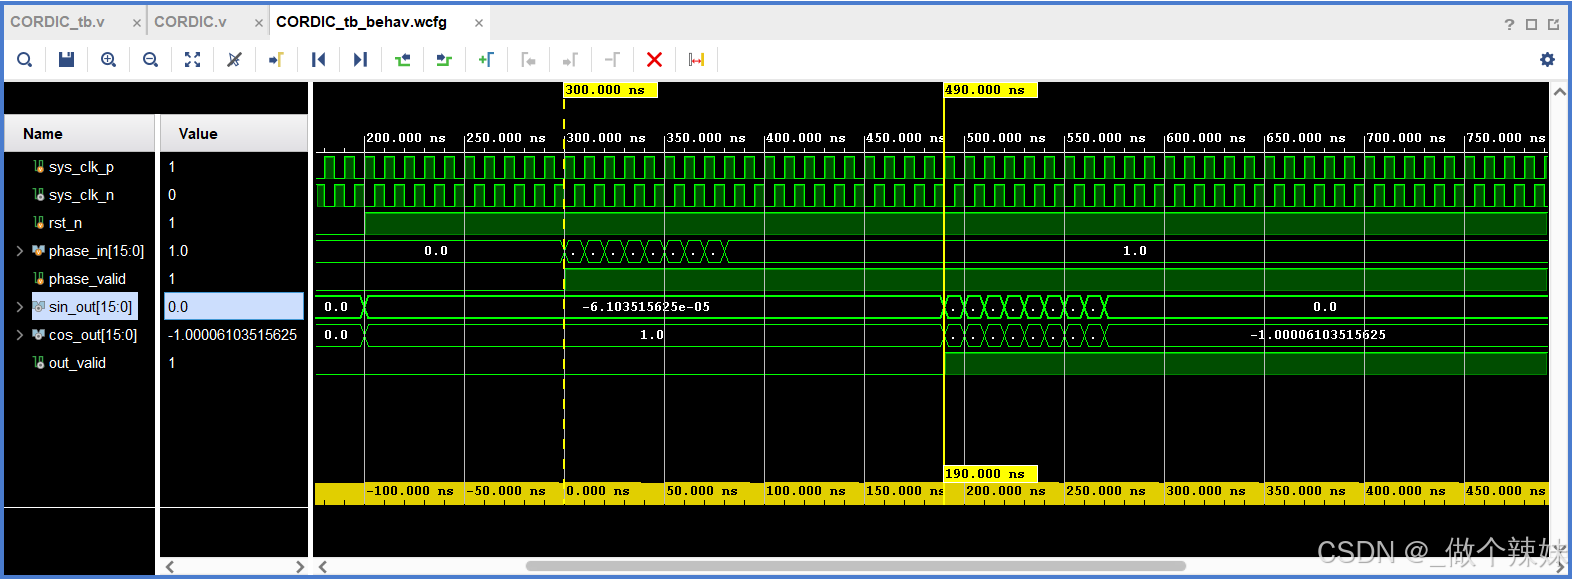This screenshot has height=580, width=1573.
Task: Select the phase_in[15:0] signal name
Action: pyautogui.click(x=96, y=251)
